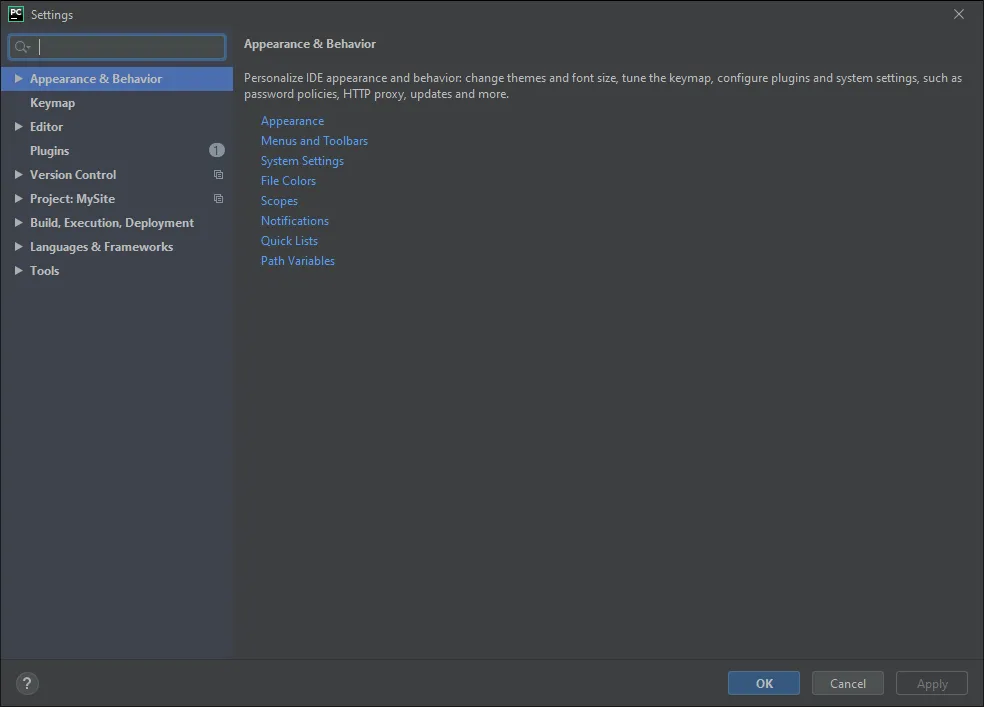This screenshot has width=984, height=707.
Task: Focus the settings search field
Action: [130, 47]
